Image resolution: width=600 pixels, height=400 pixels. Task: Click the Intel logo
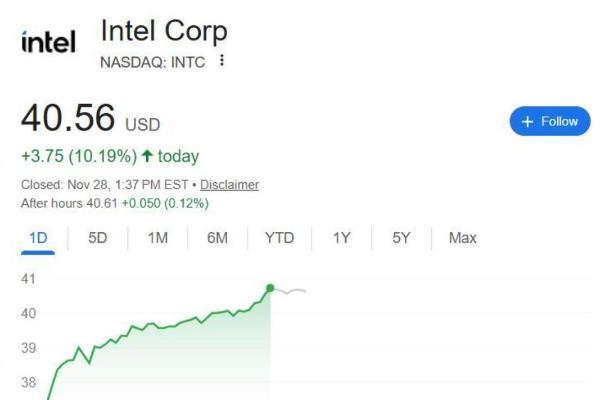(48, 42)
